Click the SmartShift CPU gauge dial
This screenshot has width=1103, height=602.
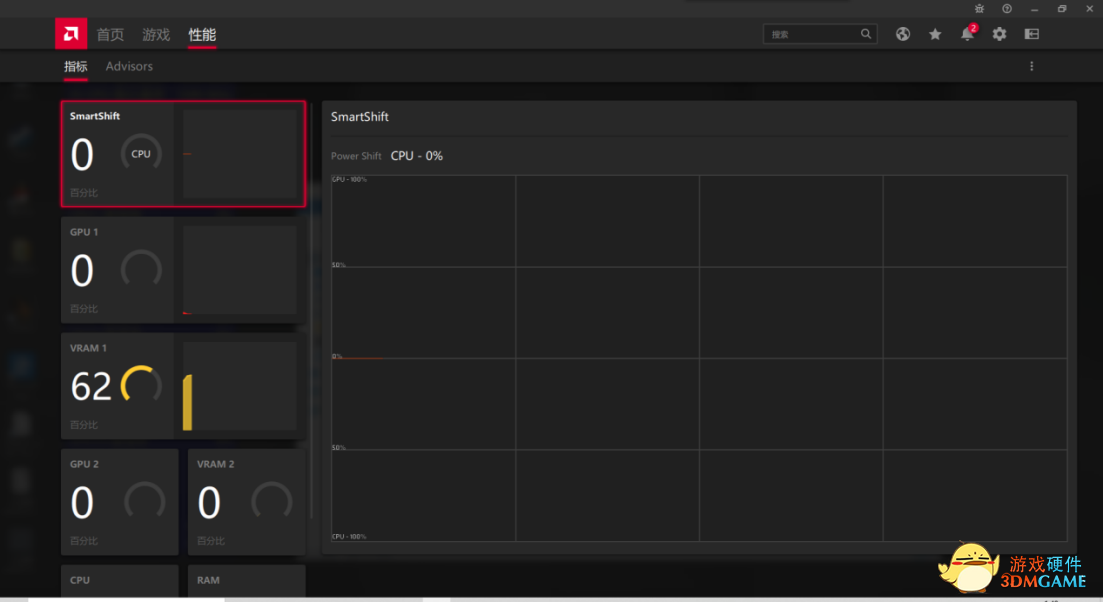[x=141, y=153]
